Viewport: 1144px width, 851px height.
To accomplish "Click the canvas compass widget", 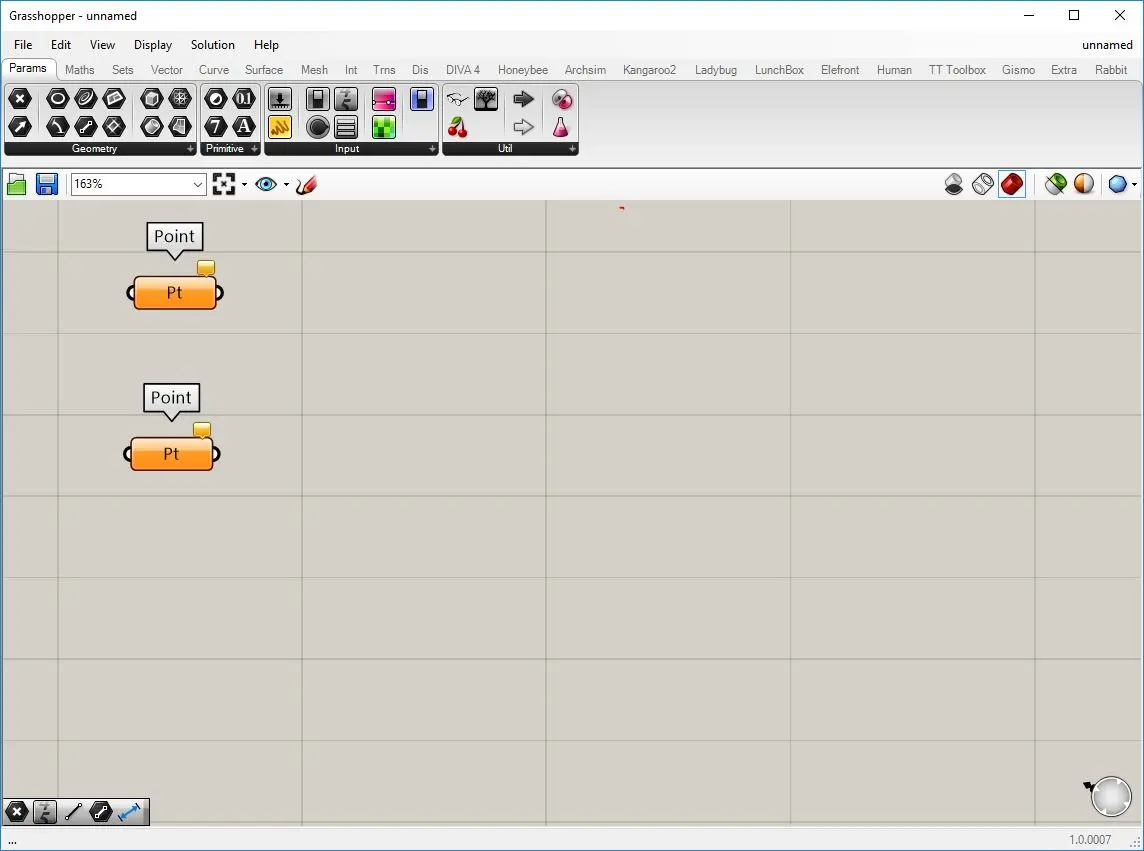I will point(1110,796).
